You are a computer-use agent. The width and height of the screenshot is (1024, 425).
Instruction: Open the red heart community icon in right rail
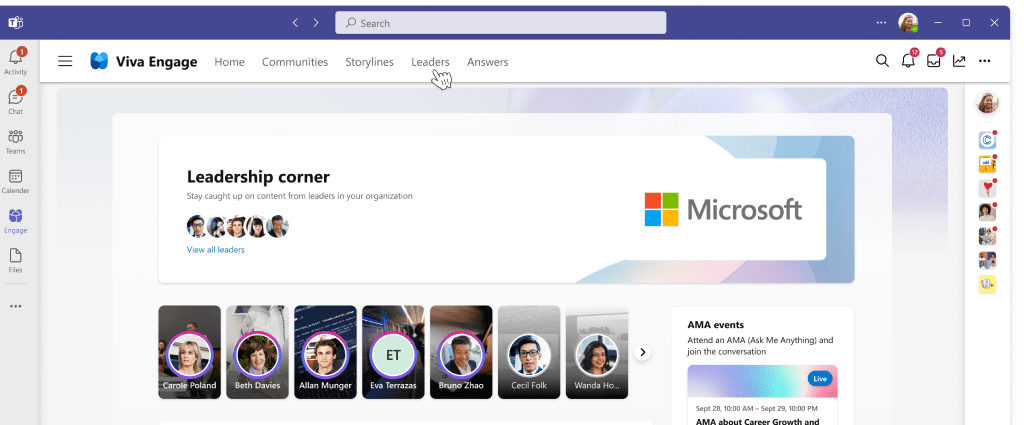(x=987, y=189)
